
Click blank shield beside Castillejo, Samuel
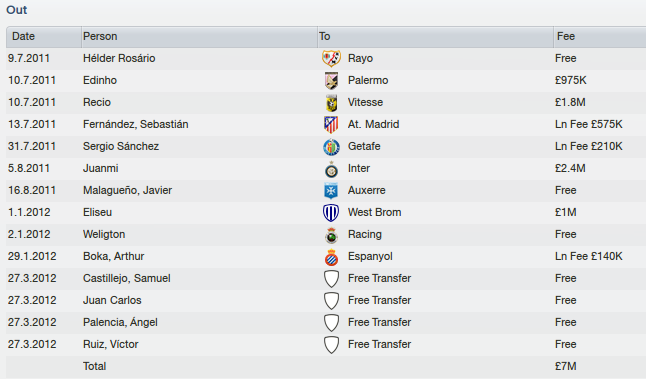[x=331, y=279]
